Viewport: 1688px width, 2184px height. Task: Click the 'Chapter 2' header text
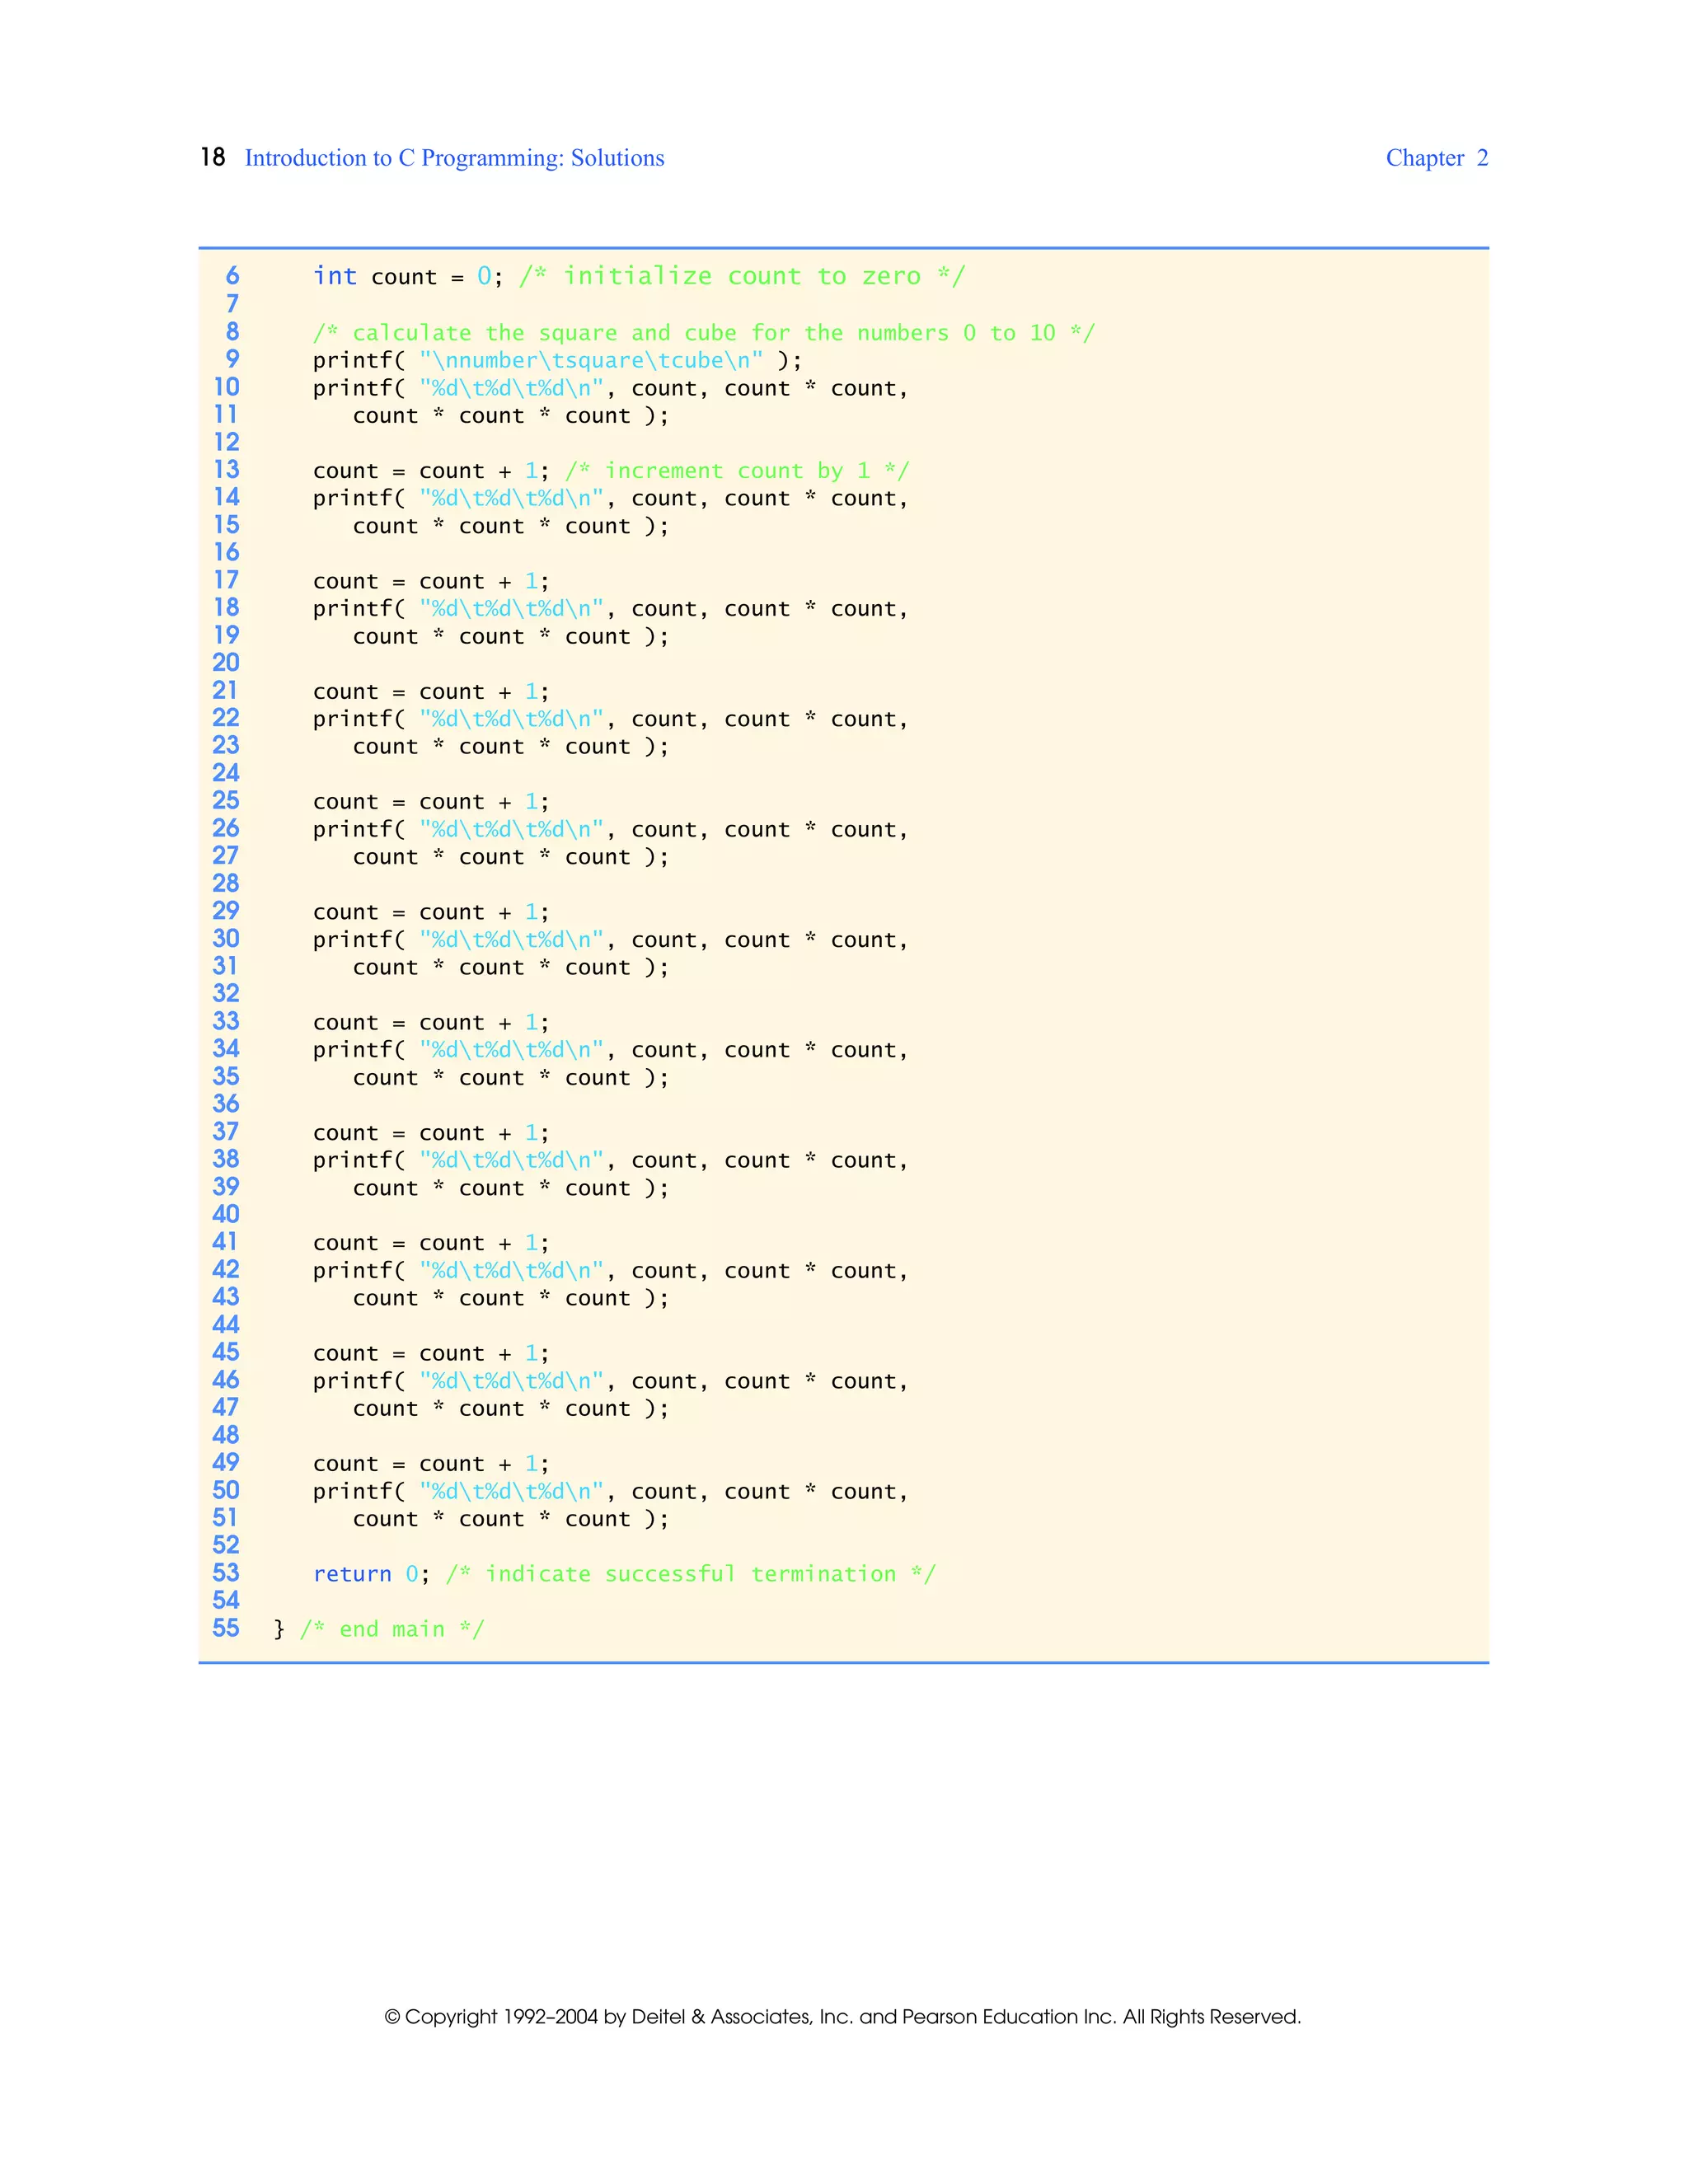pyautogui.click(x=1436, y=158)
